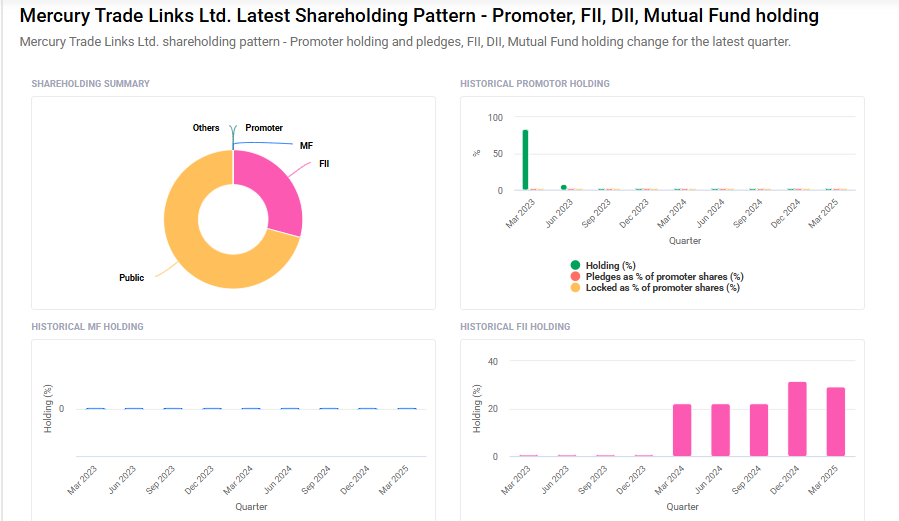The width and height of the screenshot is (899, 521).
Task: Click the Shareholding Summary section heading
Action: [91, 84]
